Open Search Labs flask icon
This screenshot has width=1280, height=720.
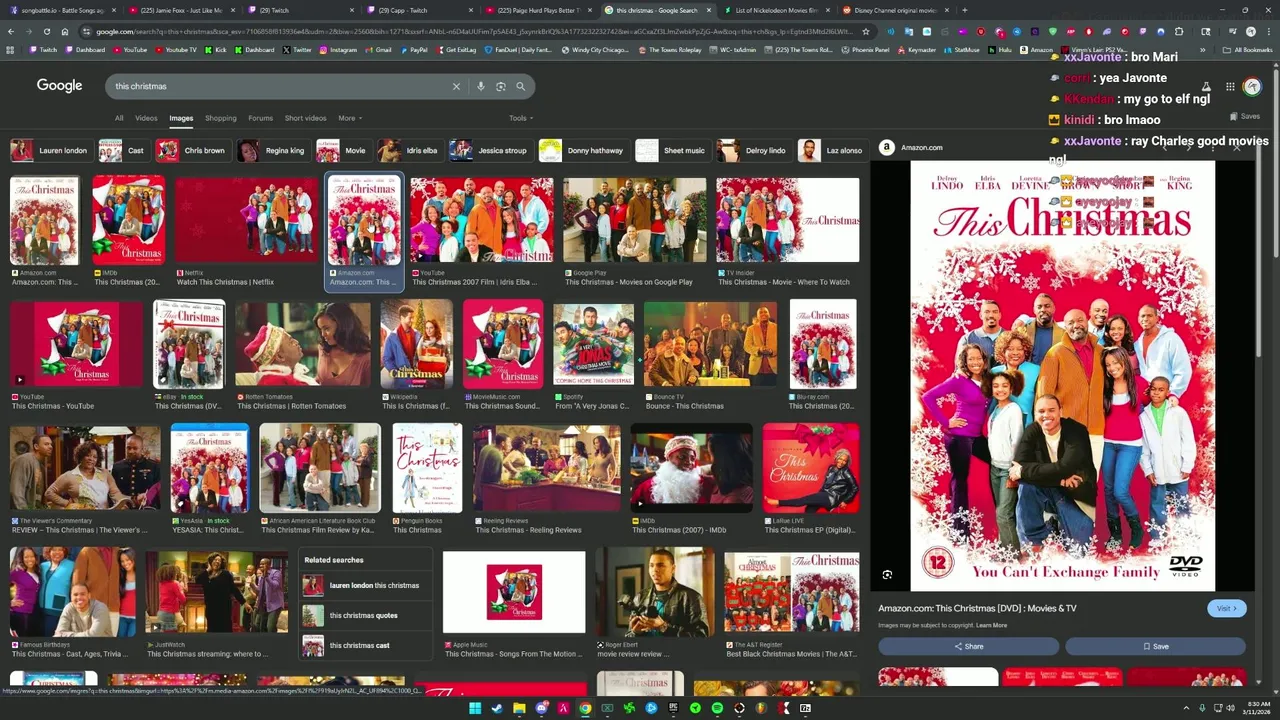pos(1206,87)
